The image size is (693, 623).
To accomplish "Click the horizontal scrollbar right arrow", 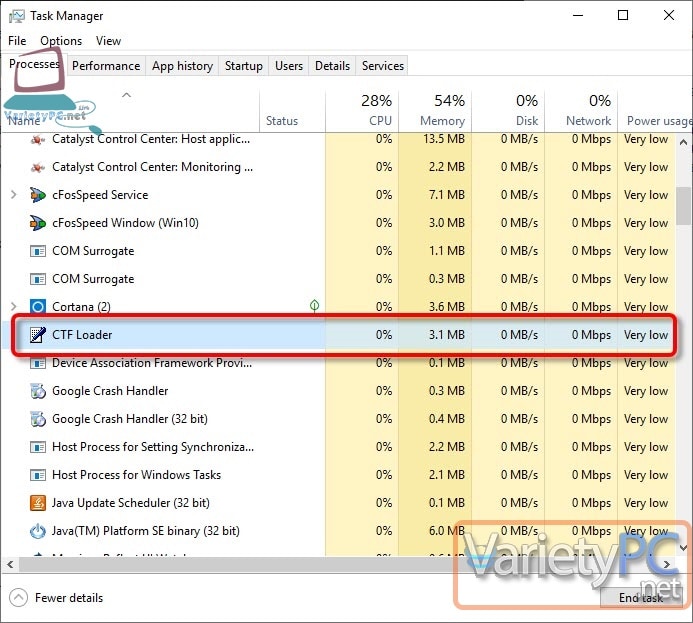I will pos(666,564).
